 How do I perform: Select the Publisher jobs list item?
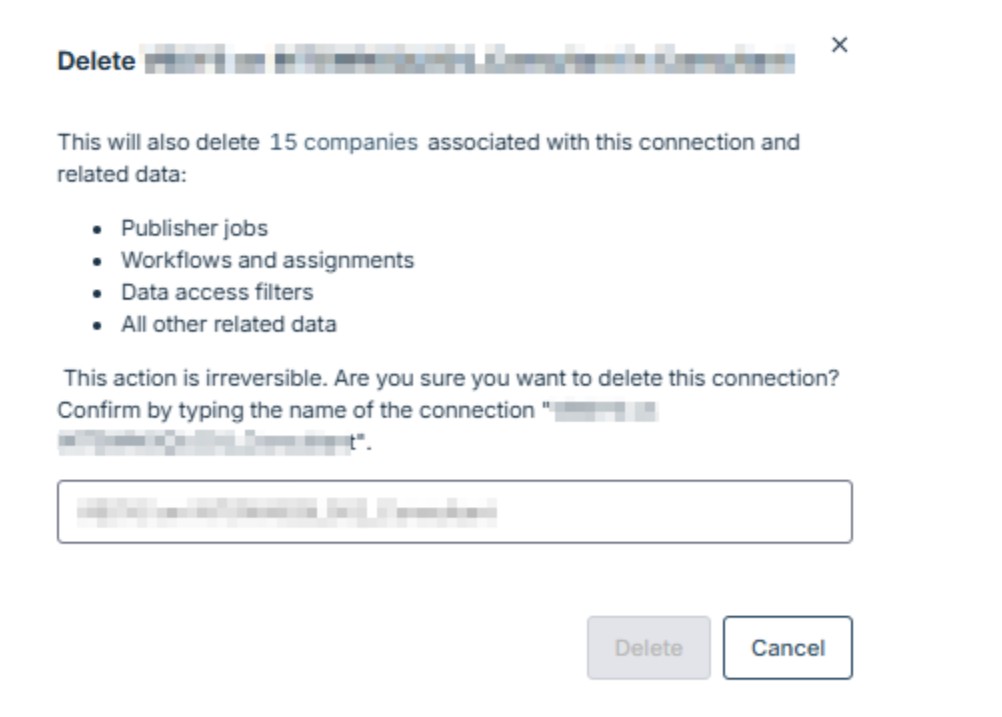coord(195,228)
